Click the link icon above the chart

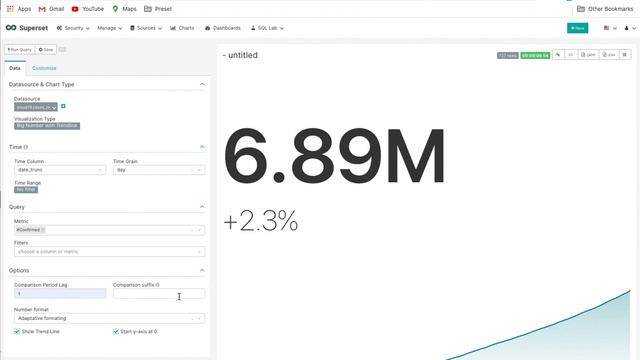point(558,55)
